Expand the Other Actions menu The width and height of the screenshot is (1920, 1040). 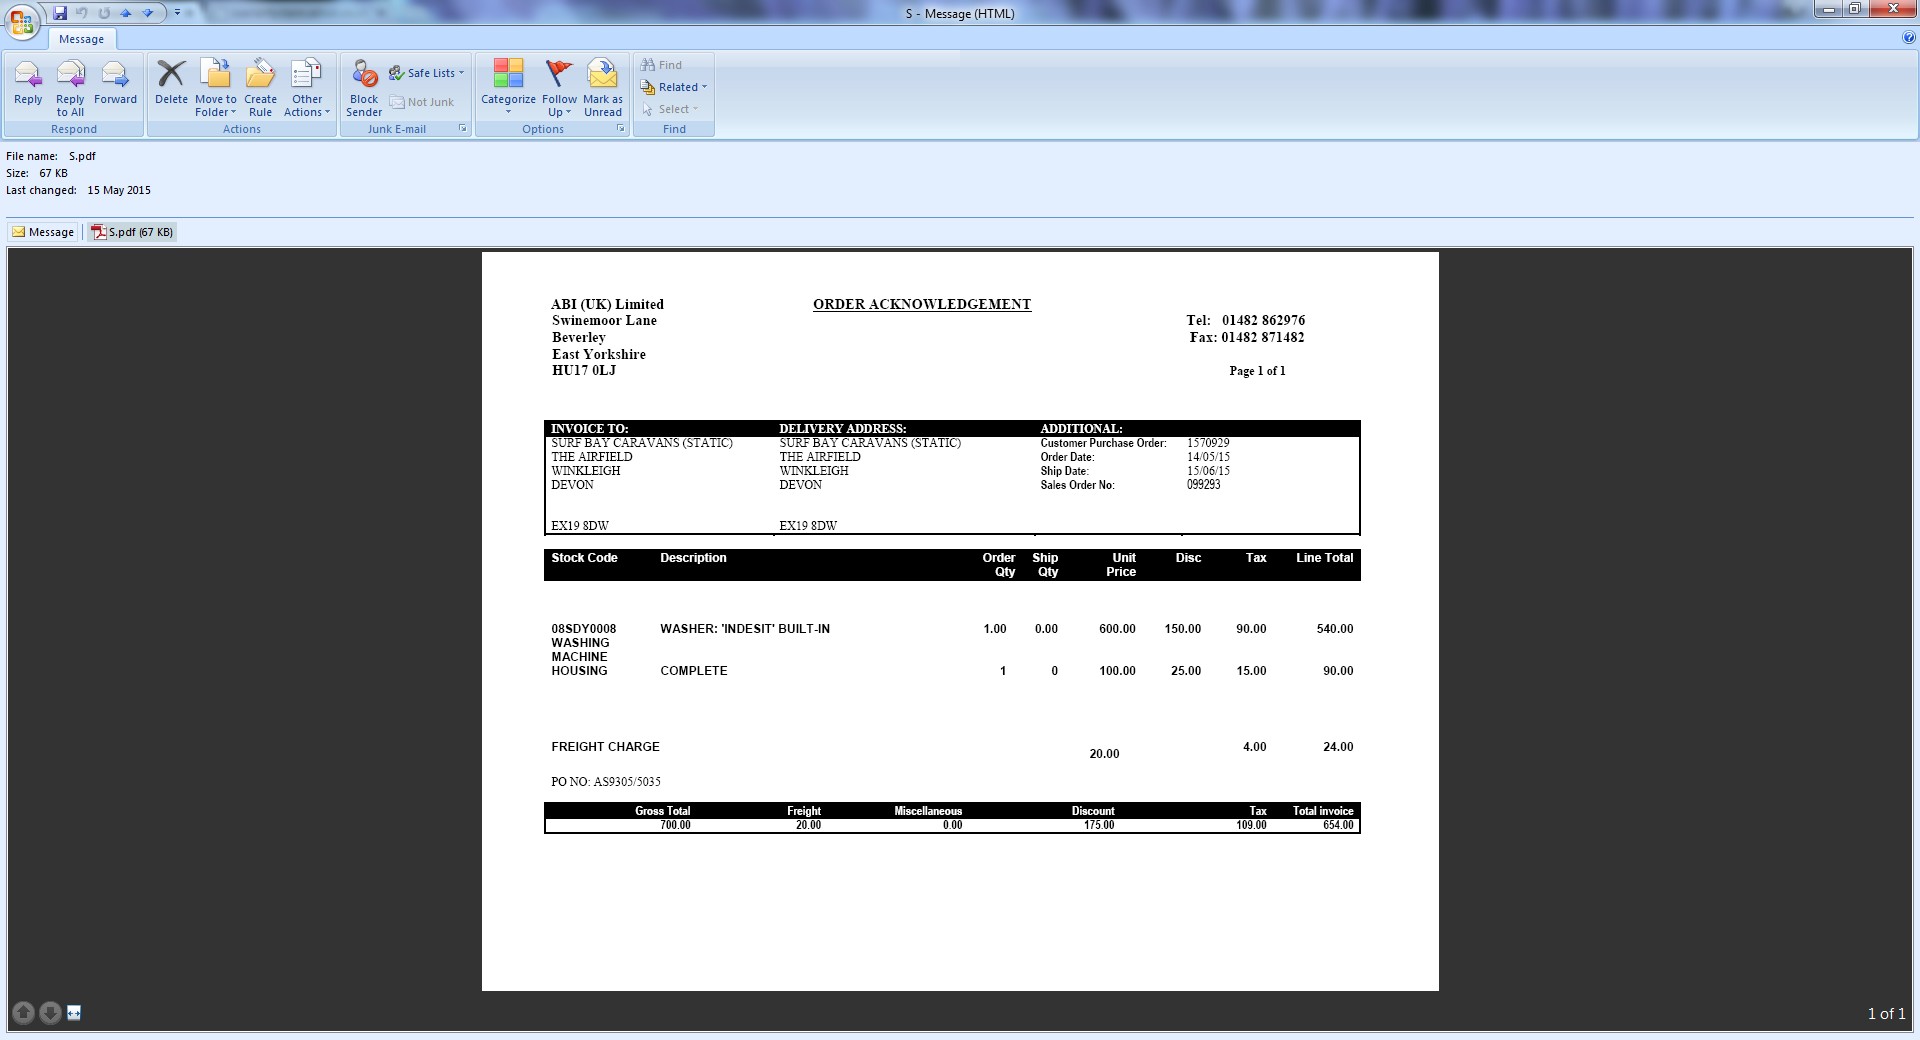coord(307,88)
